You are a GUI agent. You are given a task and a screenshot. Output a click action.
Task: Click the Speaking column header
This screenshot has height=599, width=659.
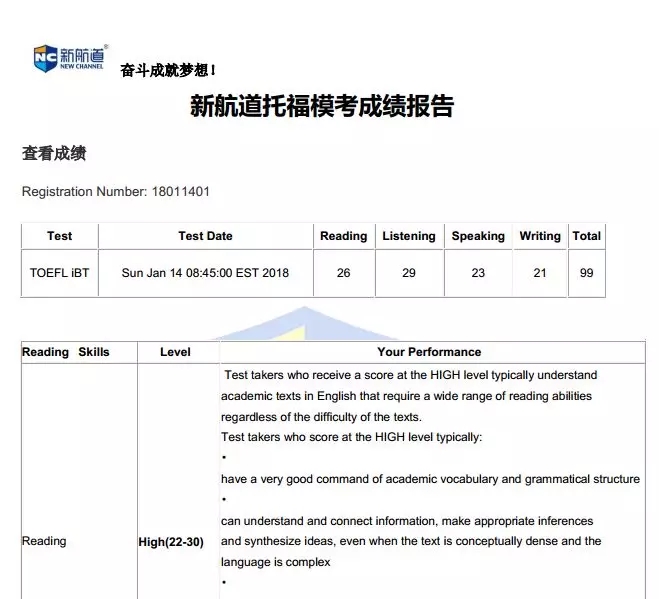pos(478,236)
